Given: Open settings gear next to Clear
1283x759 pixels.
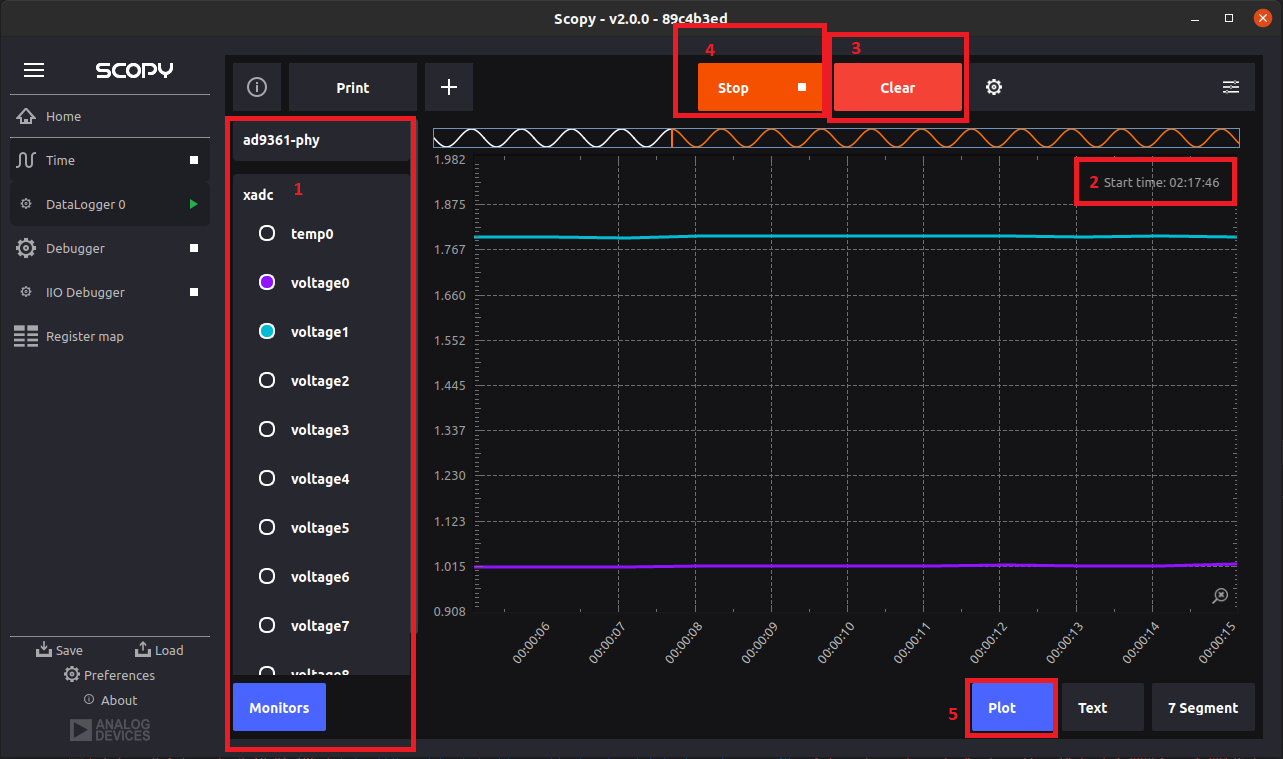Looking at the screenshot, I should tap(994, 87).
